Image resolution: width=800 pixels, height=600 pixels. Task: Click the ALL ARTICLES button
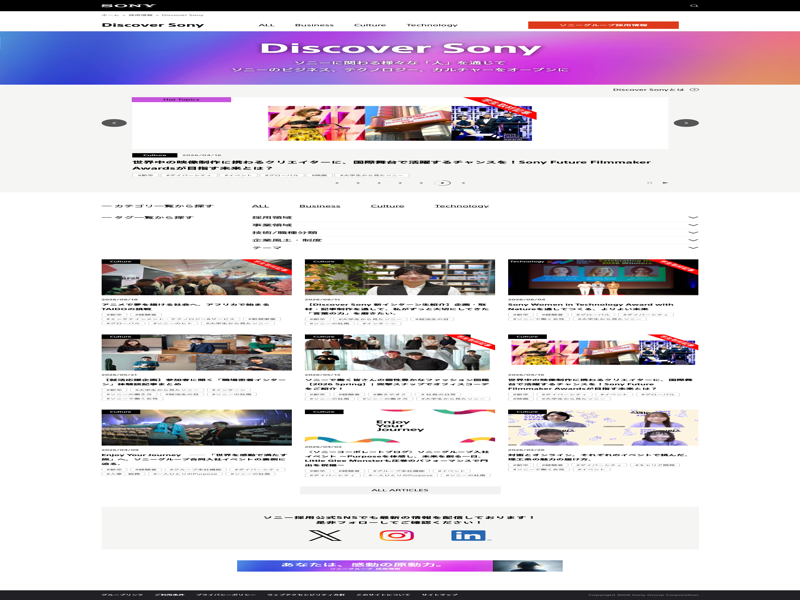click(400, 490)
